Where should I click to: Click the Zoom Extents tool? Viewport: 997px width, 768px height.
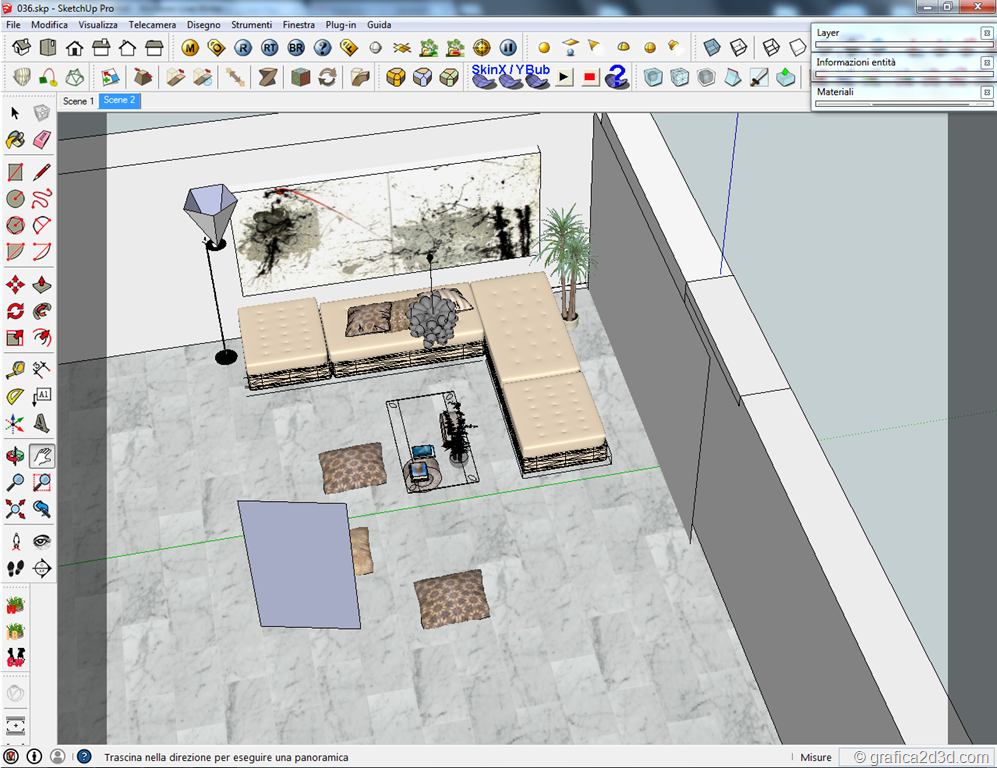15,509
